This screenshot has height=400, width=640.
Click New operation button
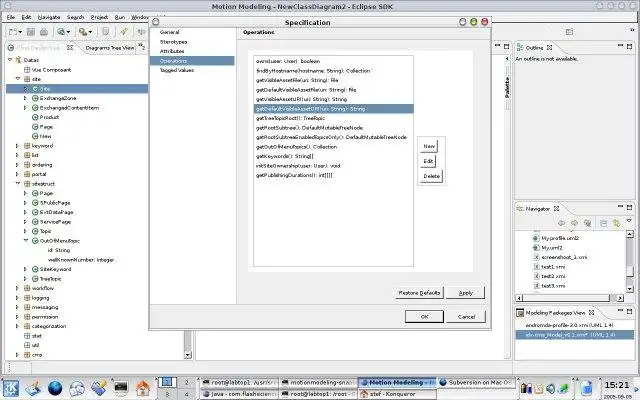click(x=429, y=146)
